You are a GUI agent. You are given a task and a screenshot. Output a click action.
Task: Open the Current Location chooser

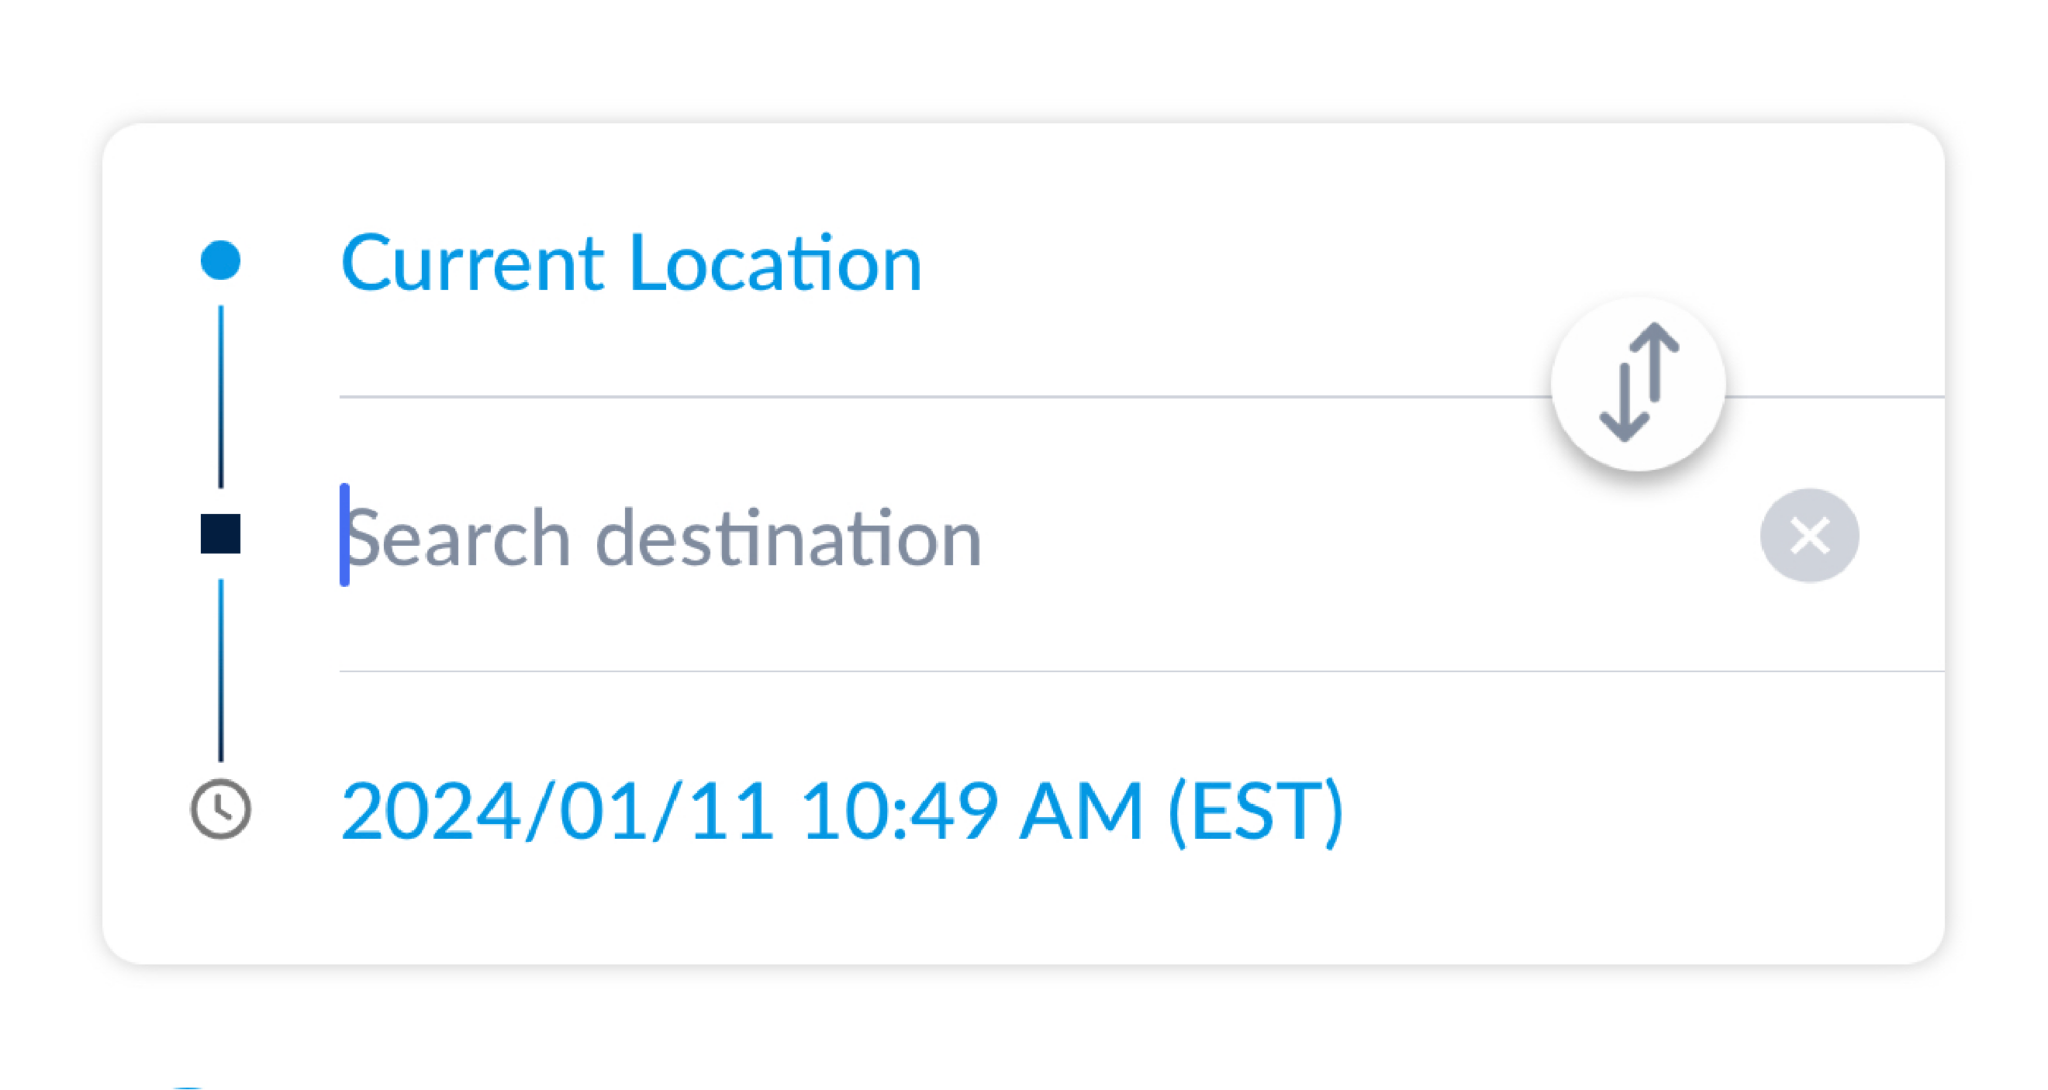632,262
